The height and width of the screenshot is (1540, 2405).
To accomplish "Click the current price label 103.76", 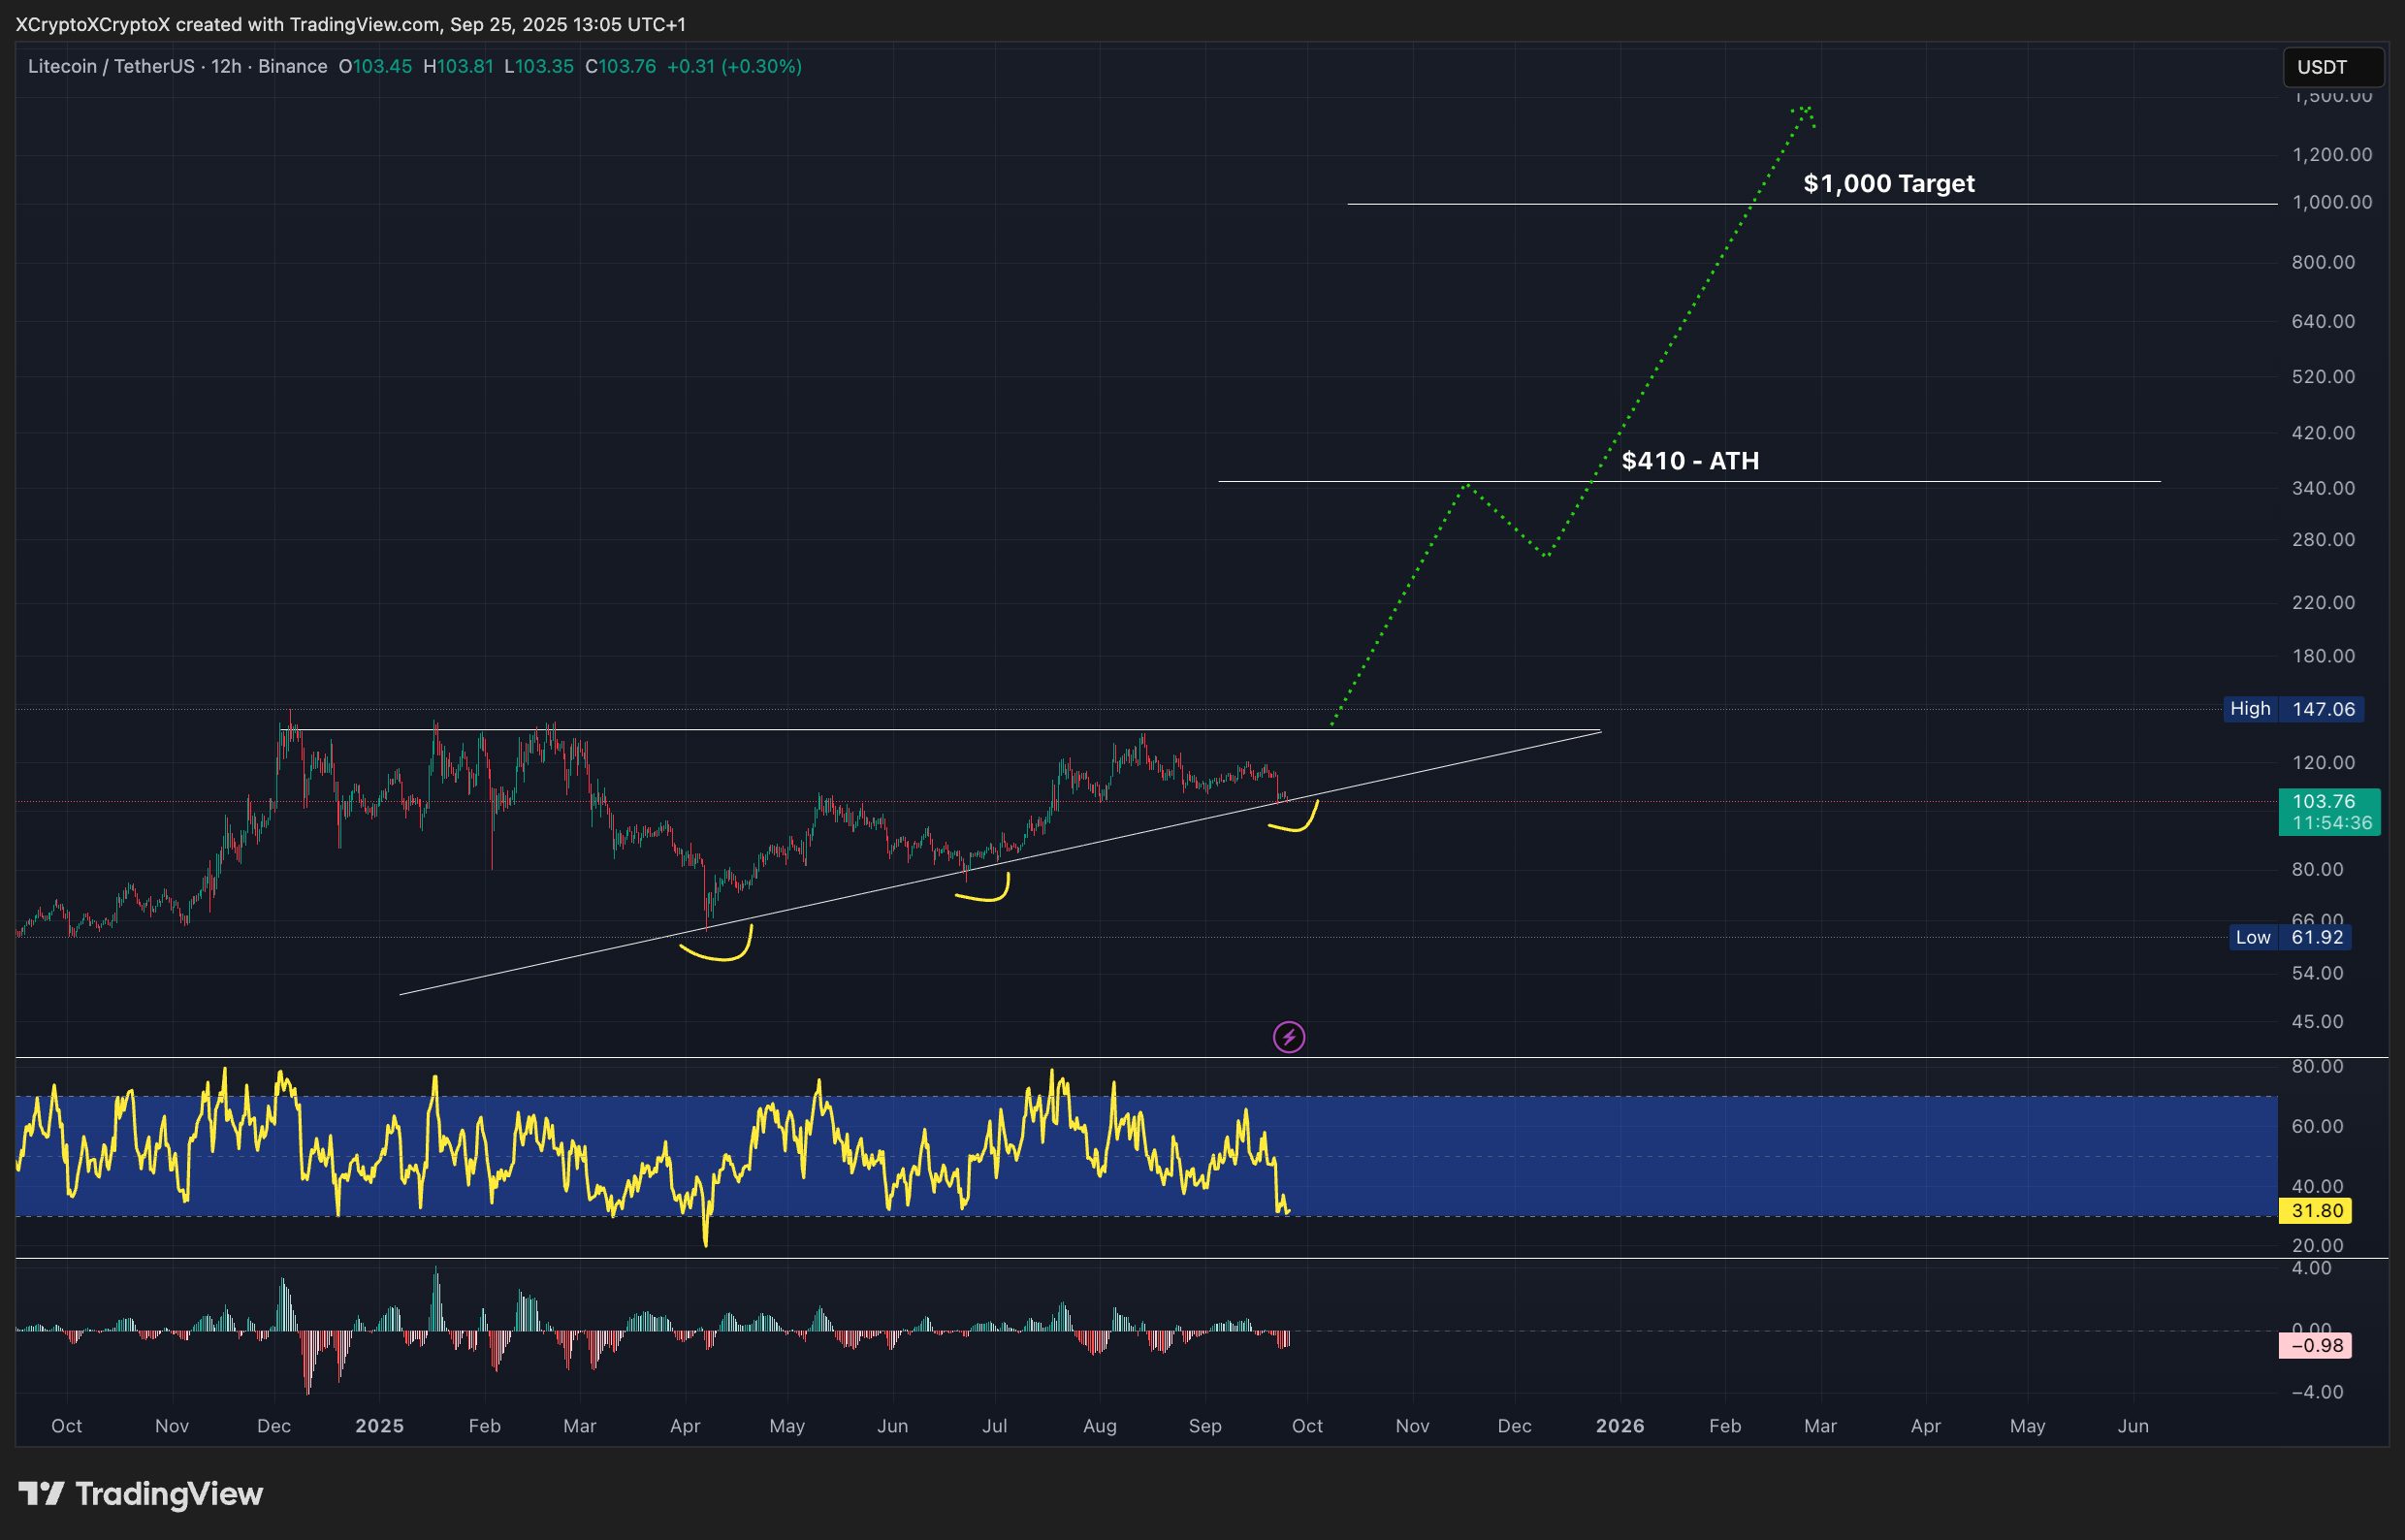I will [2330, 801].
